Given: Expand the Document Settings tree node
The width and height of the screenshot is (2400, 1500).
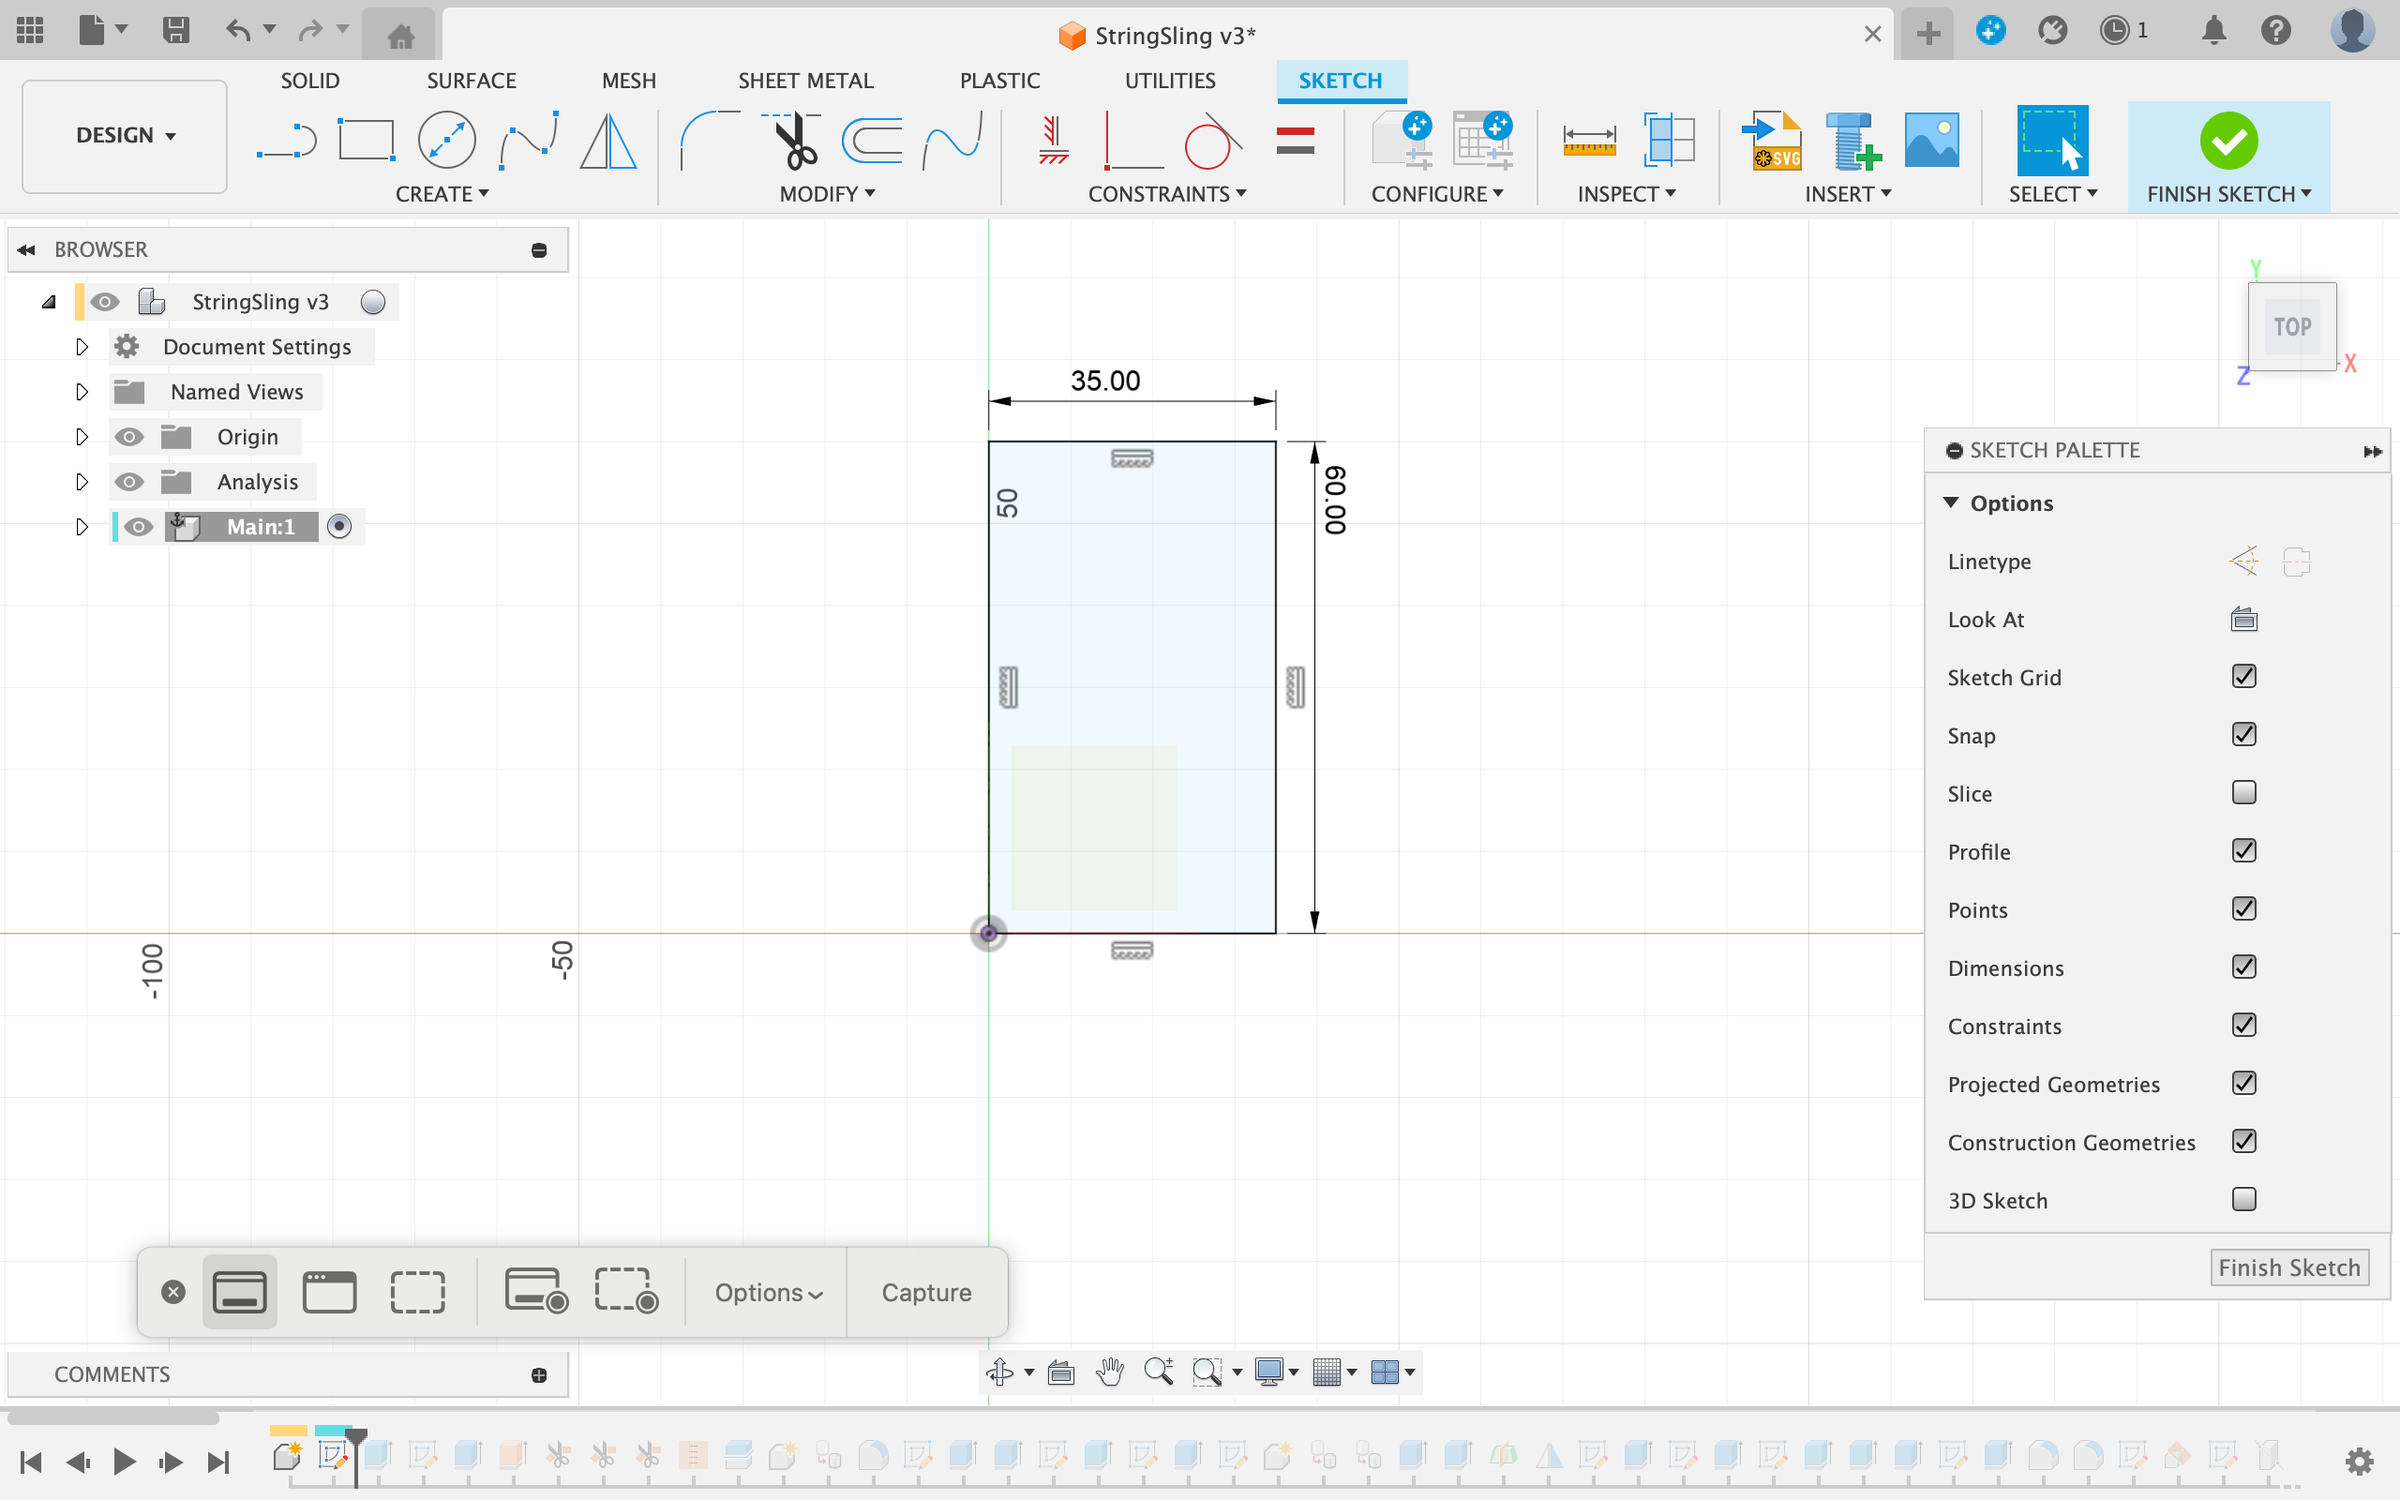Looking at the screenshot, I should coord(82,347).
